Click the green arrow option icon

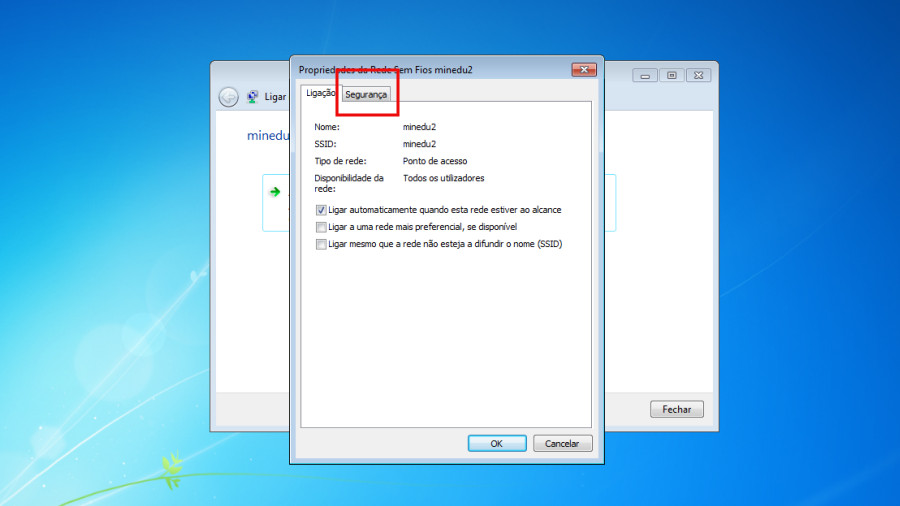pos(274,191)
